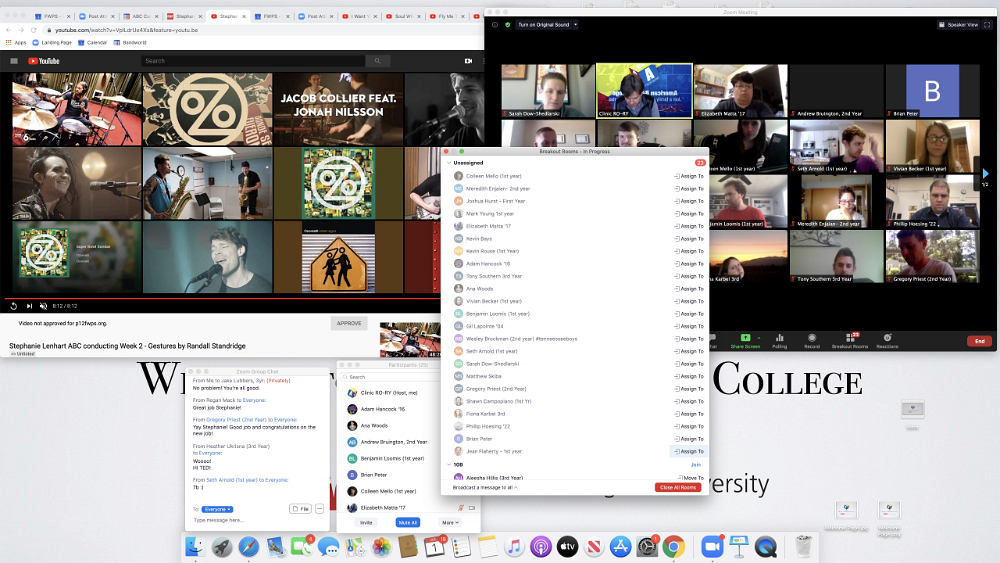Start recording with the Record button

point(812,340)
